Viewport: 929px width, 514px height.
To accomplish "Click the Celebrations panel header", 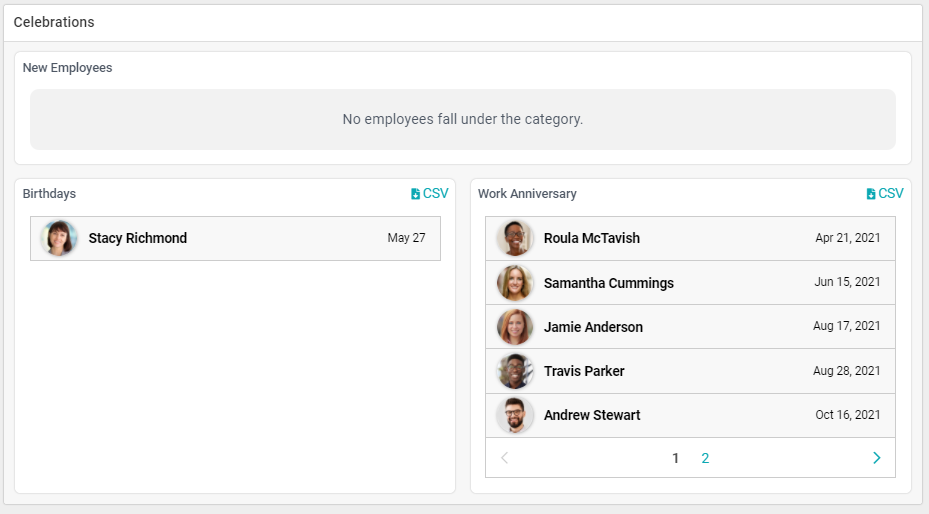I will coord(54,22).
